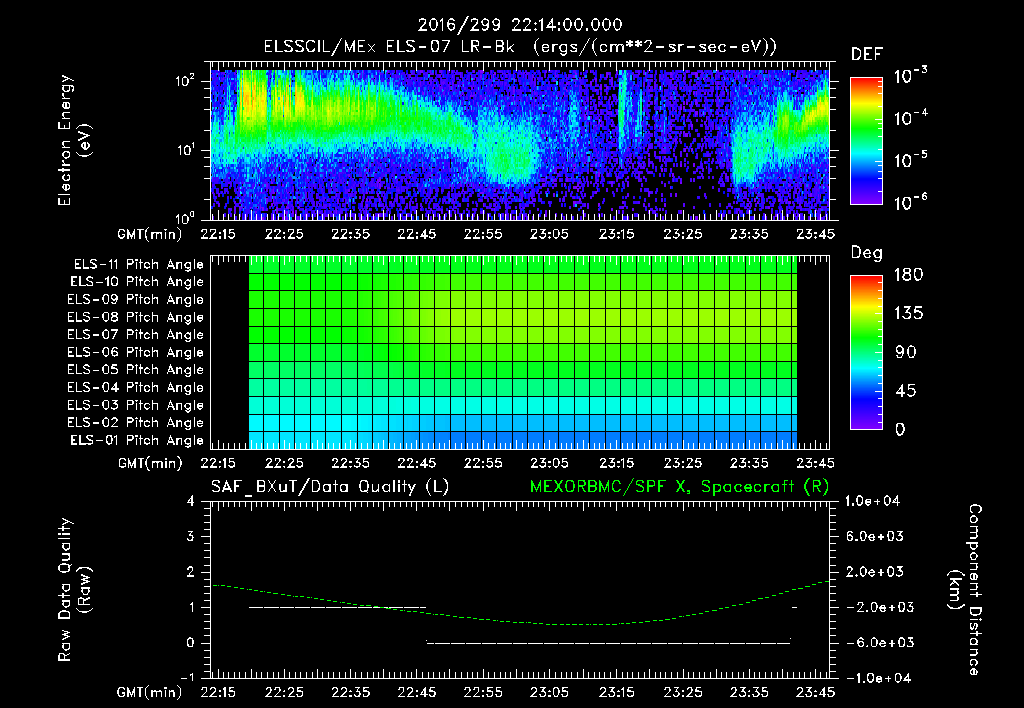Click the ELS-06 Pitch Angle row label
The width and height of the screenshot is (1024, 708).
[136, 352]
